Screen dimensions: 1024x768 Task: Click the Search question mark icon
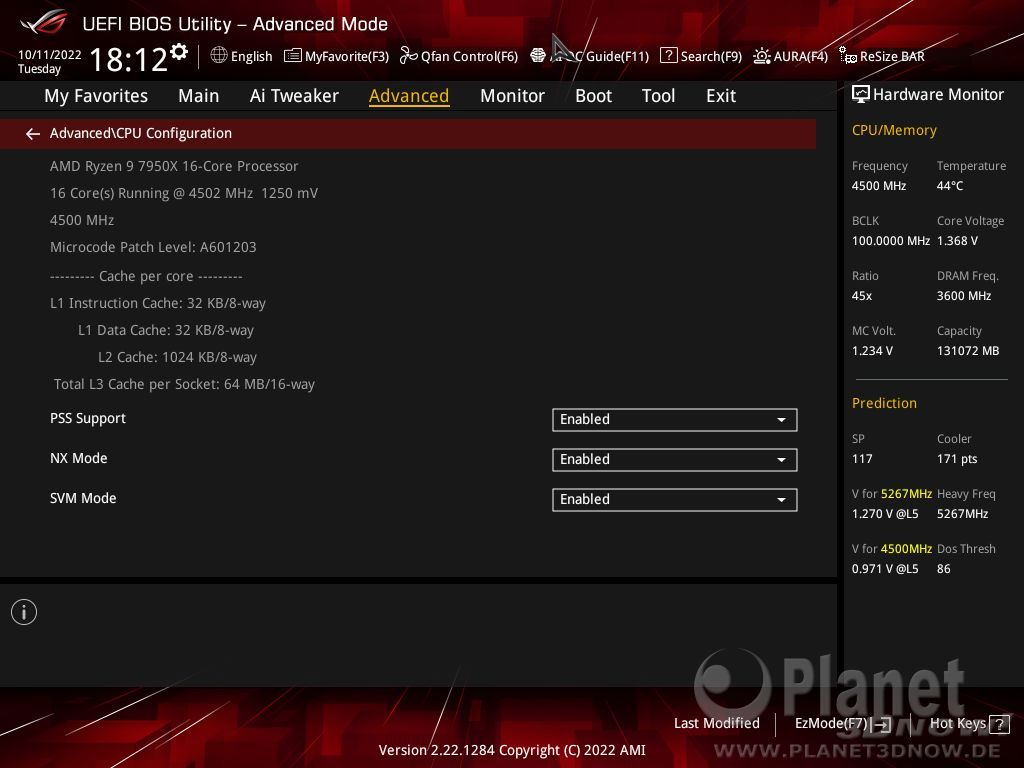[668, 56]
